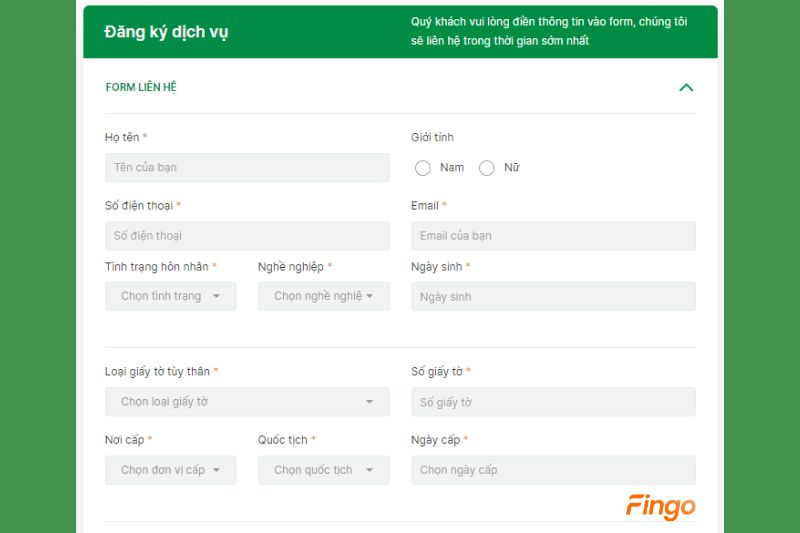The width and height of the screenshot is (800, 533).
Task: Click the Họ tên input field
Action: coord(247,167)
